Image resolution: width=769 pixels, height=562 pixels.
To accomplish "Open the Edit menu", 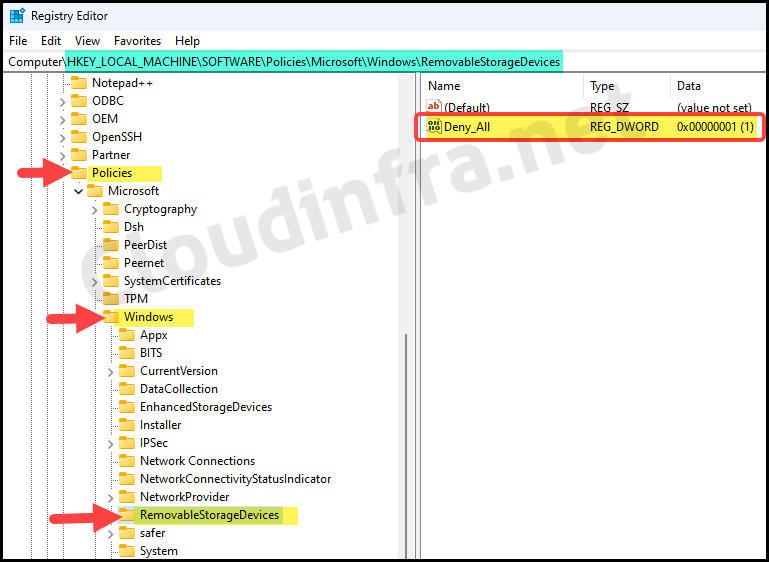I will pyautogui.click(x=51, y=41).
